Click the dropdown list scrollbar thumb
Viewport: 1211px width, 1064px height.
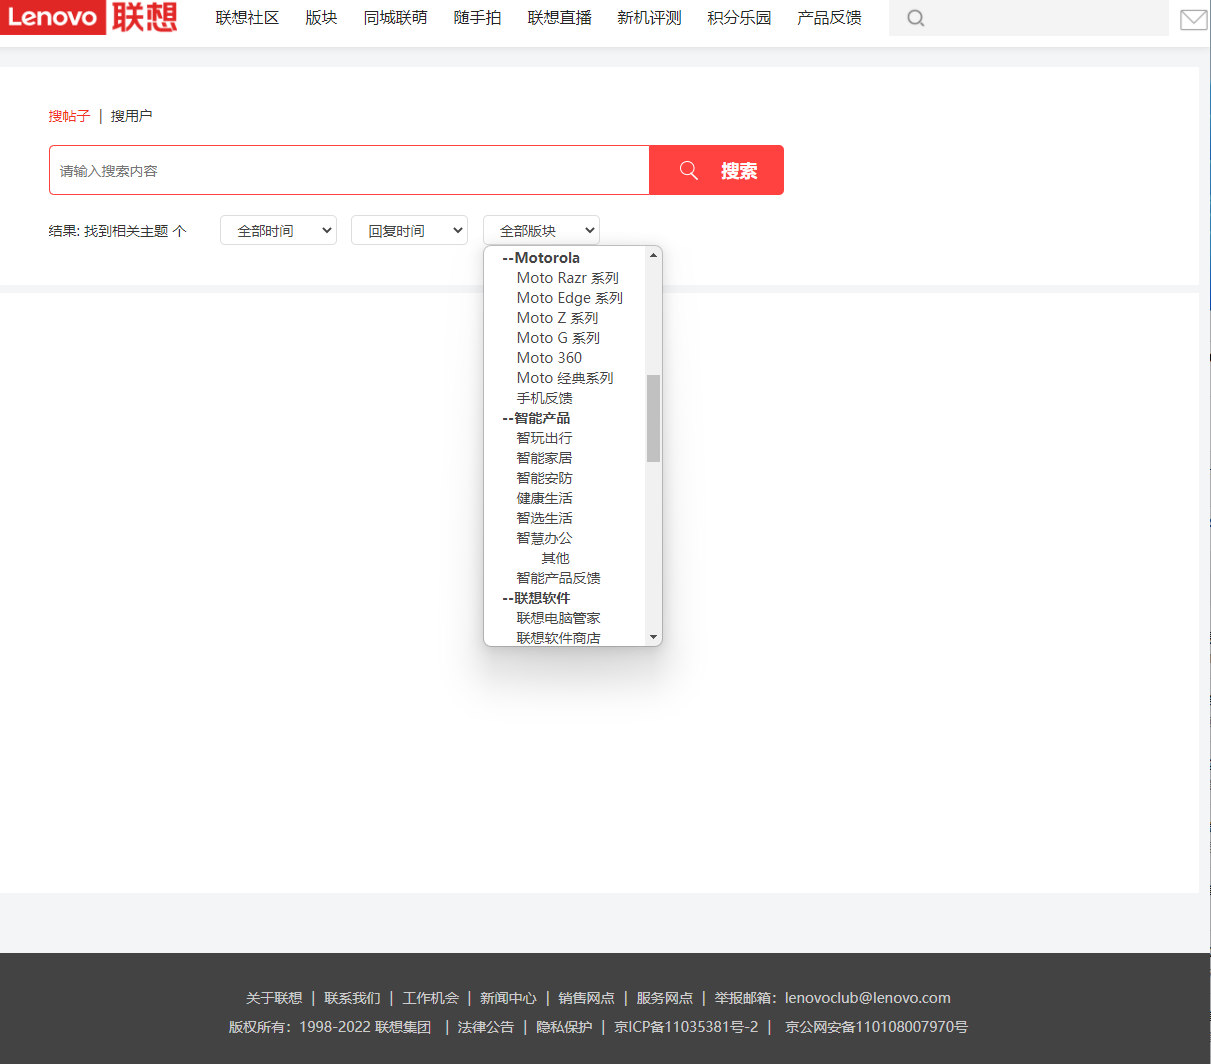(x=653, y=418)
